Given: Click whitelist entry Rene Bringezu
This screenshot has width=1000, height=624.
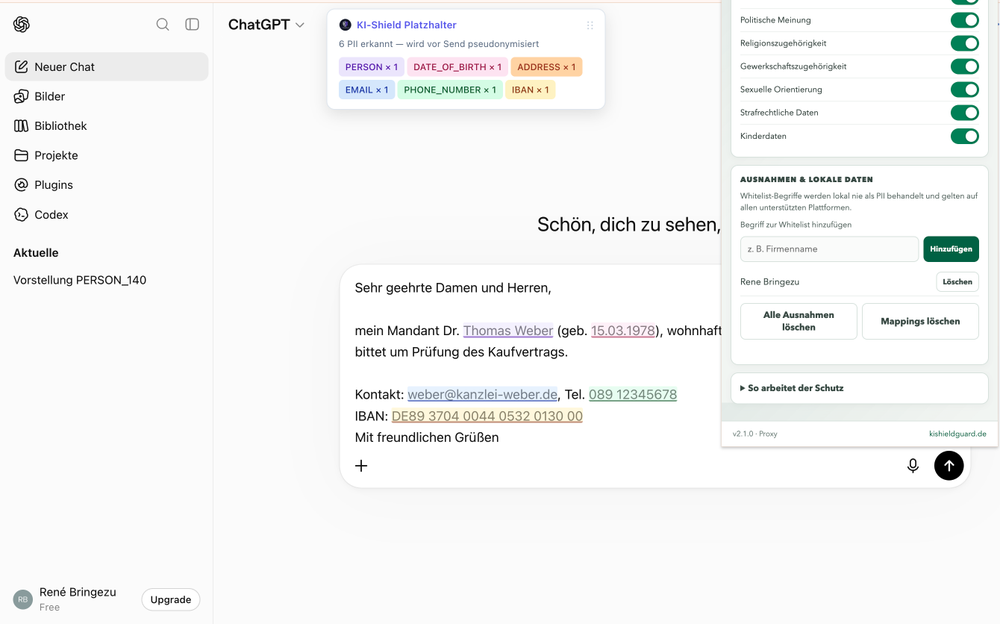Looking at the screenshot, I should [770, 281].
